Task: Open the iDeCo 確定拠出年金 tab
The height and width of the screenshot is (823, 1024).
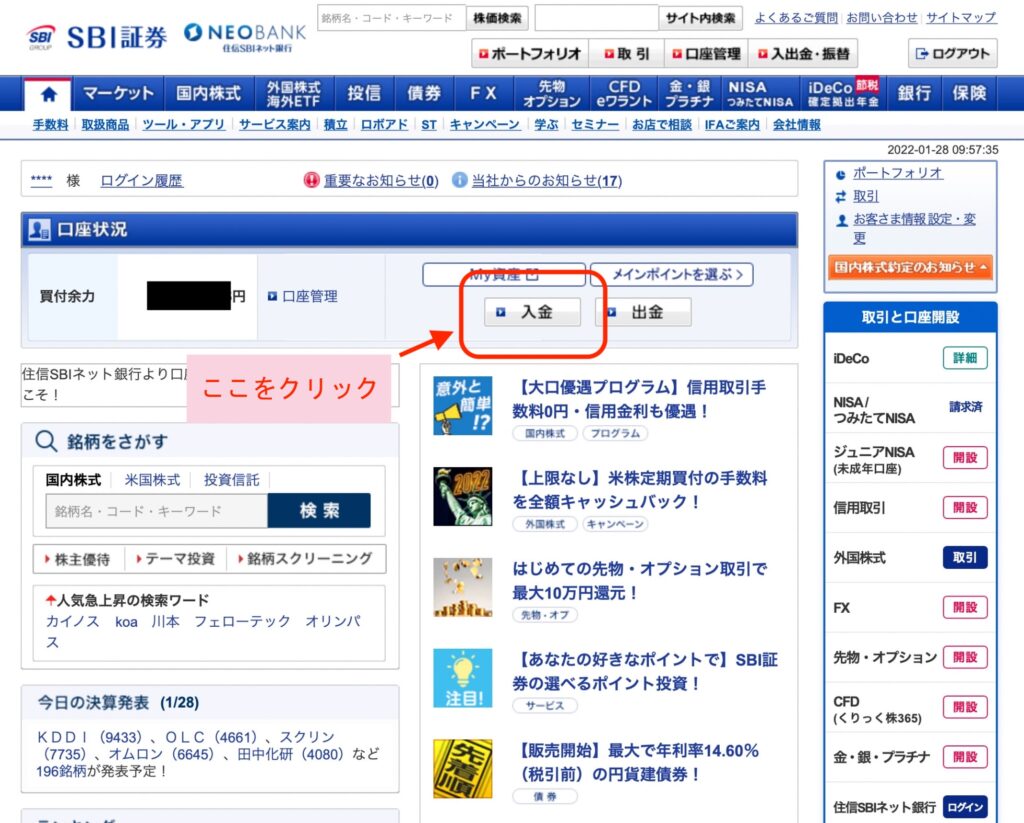Action: point(843,93)
